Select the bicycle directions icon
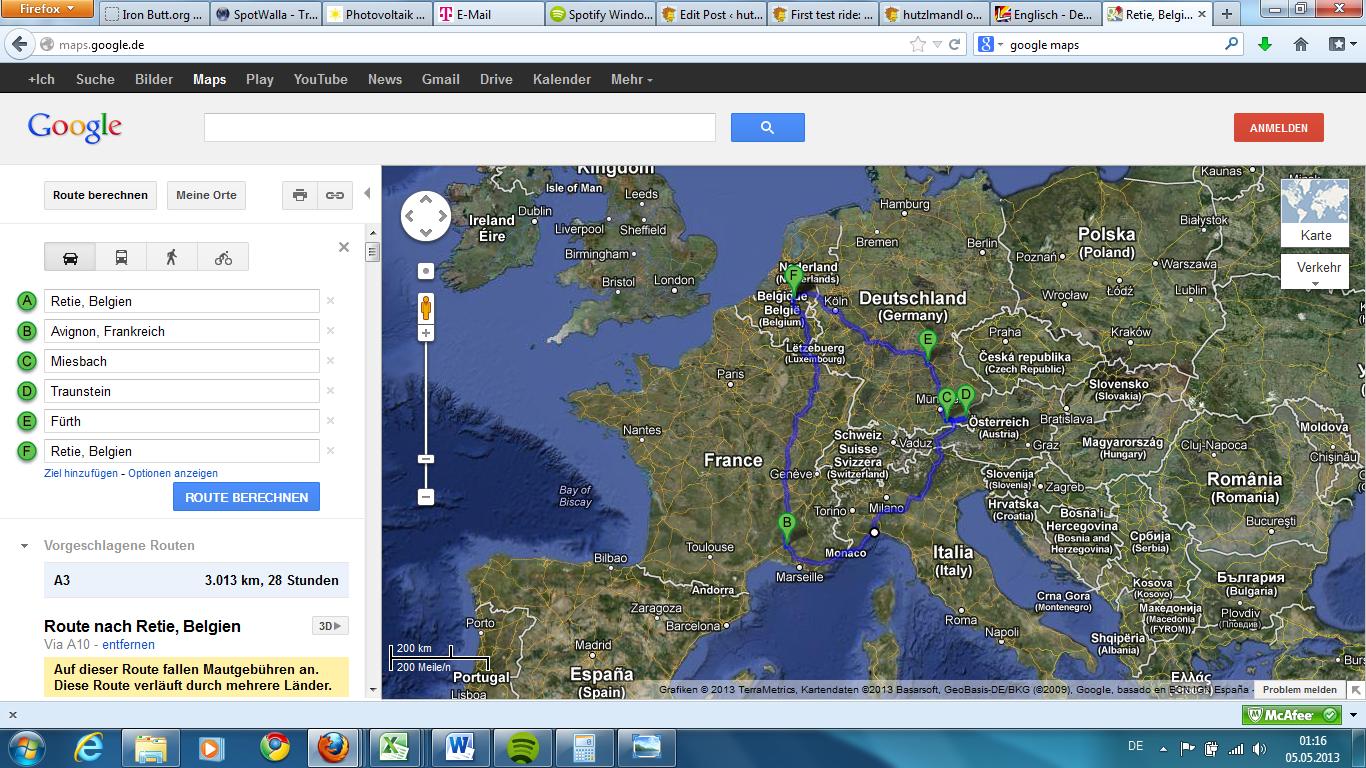Viewport: 1366px width, 768px height. pos(223,257)
